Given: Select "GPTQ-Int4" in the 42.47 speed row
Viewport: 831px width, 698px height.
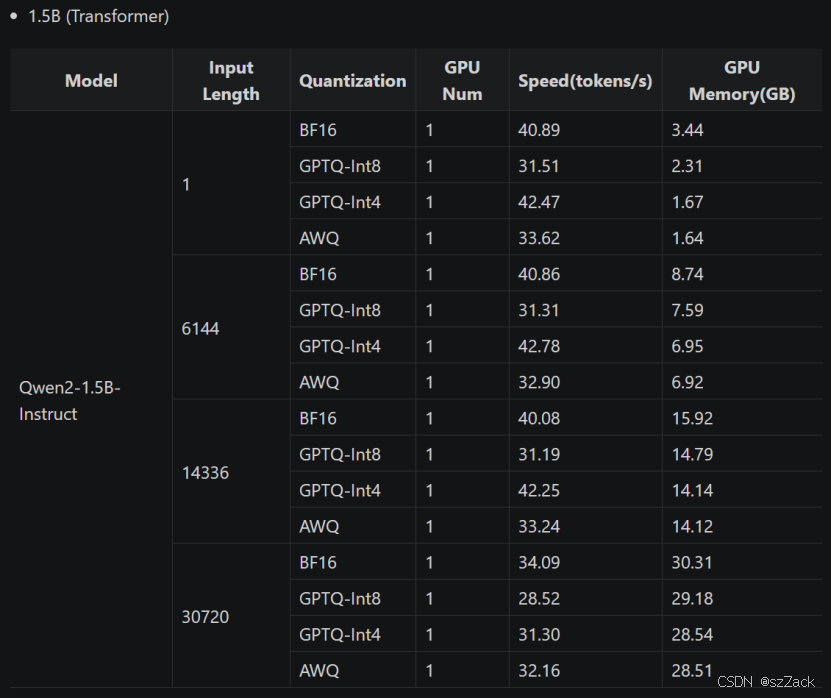Looking at the screenshot, I should 340,202.
